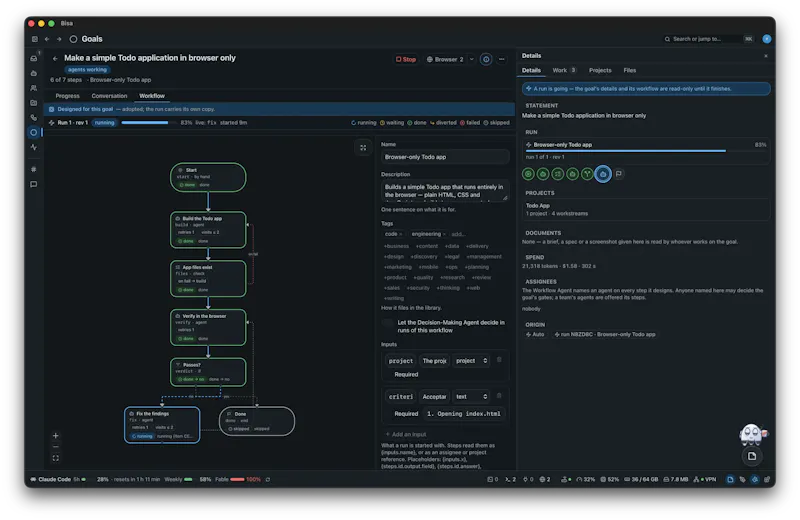
Task: Select the first green start step icon in Run
Action: [x=529, y=174]
